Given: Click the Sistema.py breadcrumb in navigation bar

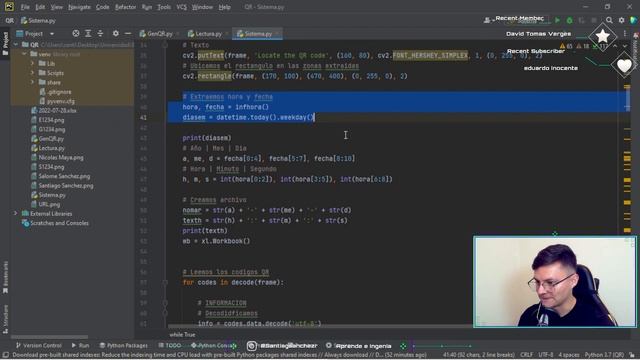Looking at the screenshot, I should click(38, 20).
